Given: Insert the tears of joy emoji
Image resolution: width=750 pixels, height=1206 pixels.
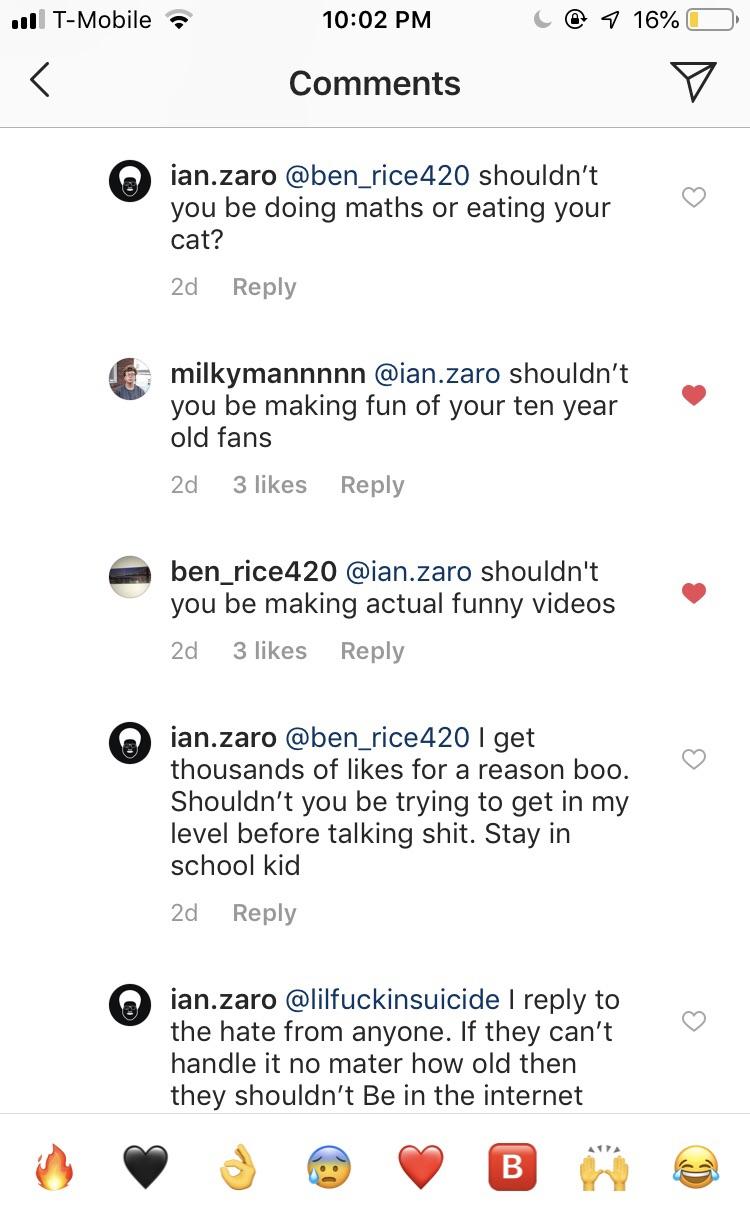Looking at the screenshot, I should pos(696,1167).
